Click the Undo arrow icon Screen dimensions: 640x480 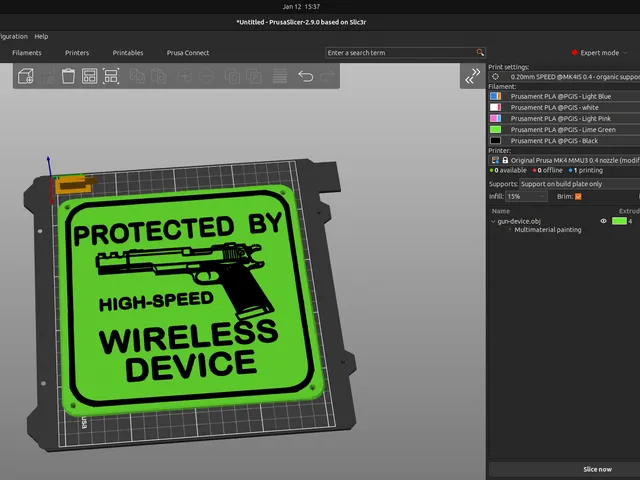(305, 76)
